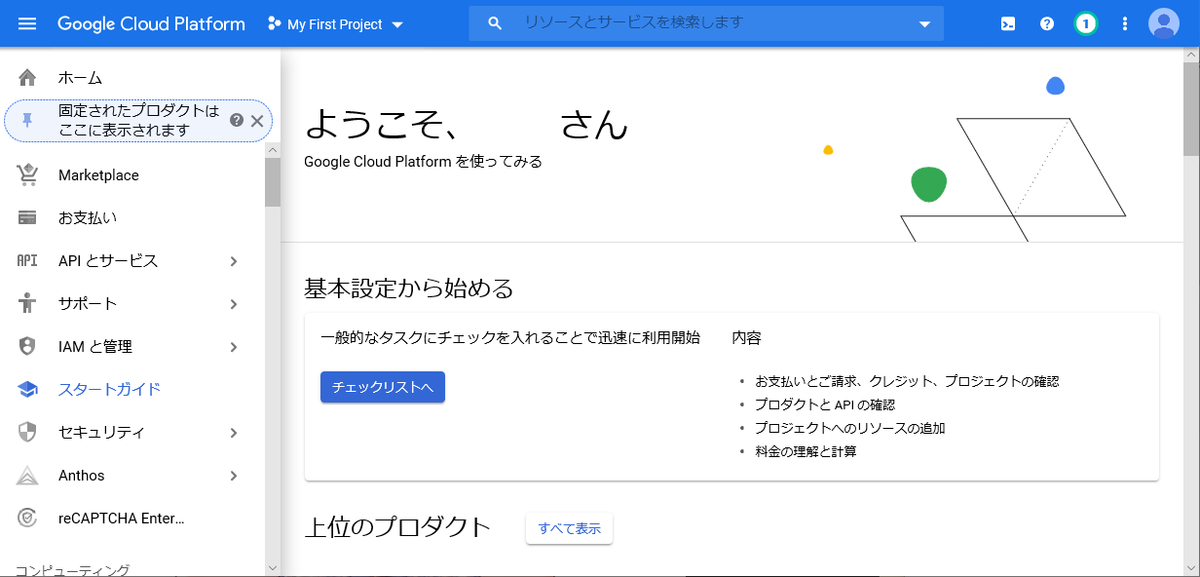The width and height of the screenshot is (1200, 577).
Task: Click the pin icon in pinned products tip
Action: click(28, 121)
